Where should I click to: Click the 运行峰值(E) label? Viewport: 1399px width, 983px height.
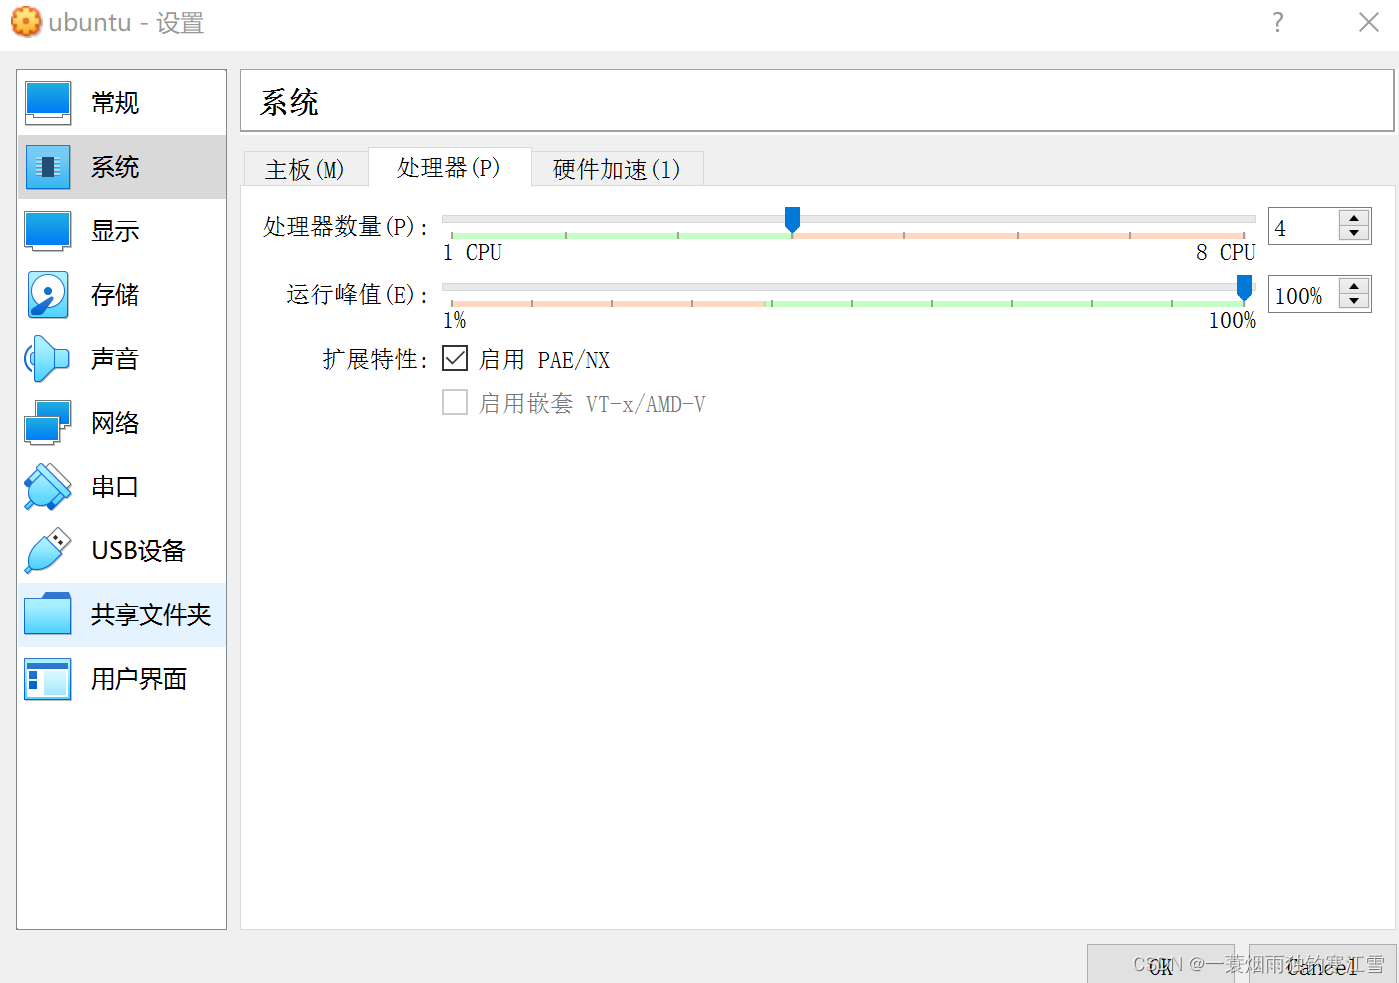tap(358, 295)
